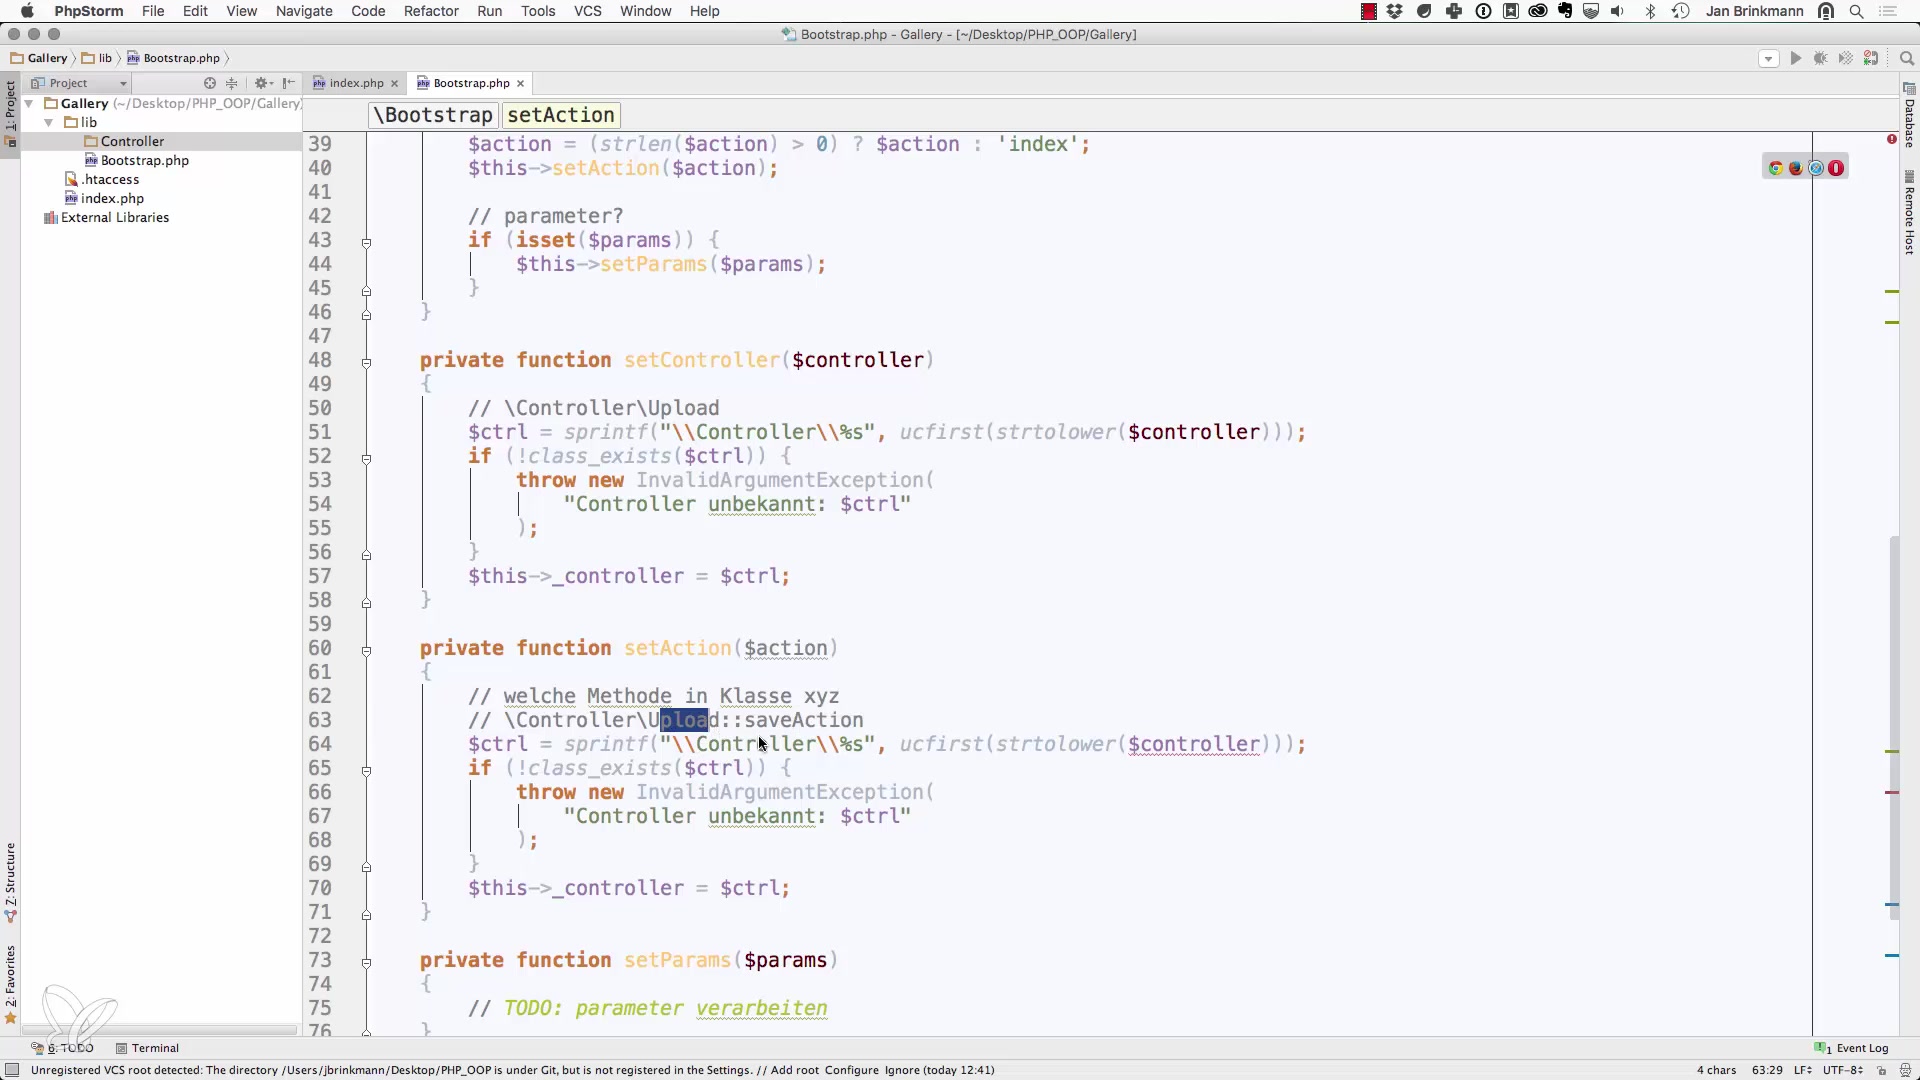Click Collapse All icon in Project panel
1920x1080 pixels.
pos(232,83)
